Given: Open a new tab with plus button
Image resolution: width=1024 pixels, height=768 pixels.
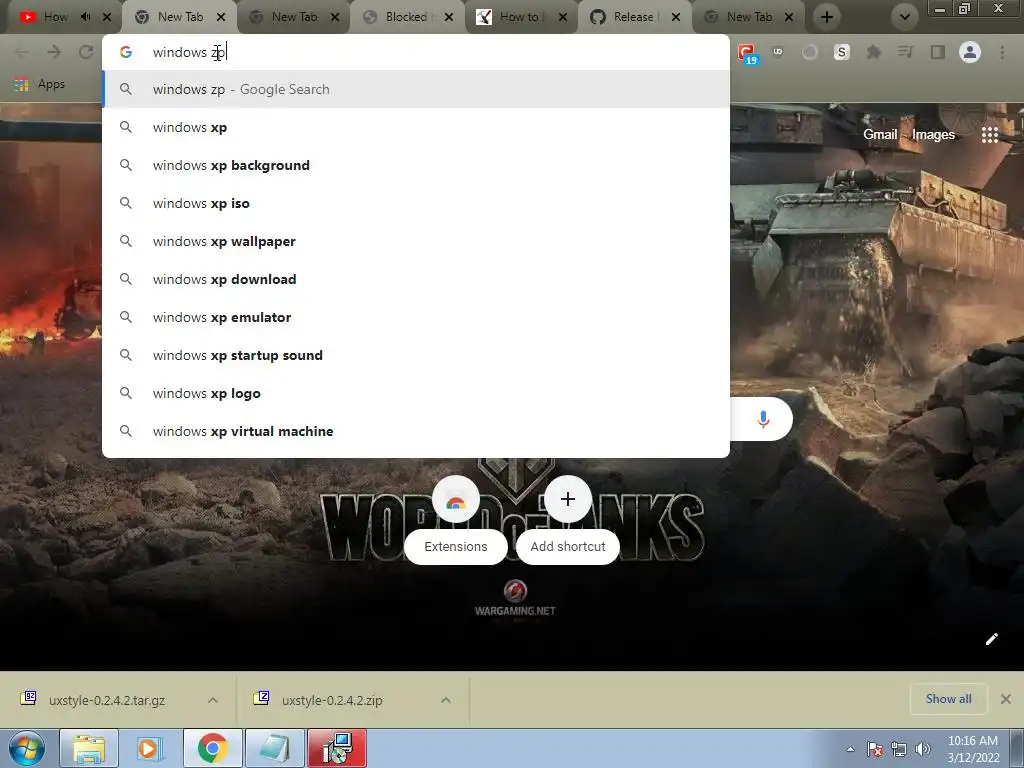Looking at the screenshot, I should pyautogui.click(x=827, y=17).
